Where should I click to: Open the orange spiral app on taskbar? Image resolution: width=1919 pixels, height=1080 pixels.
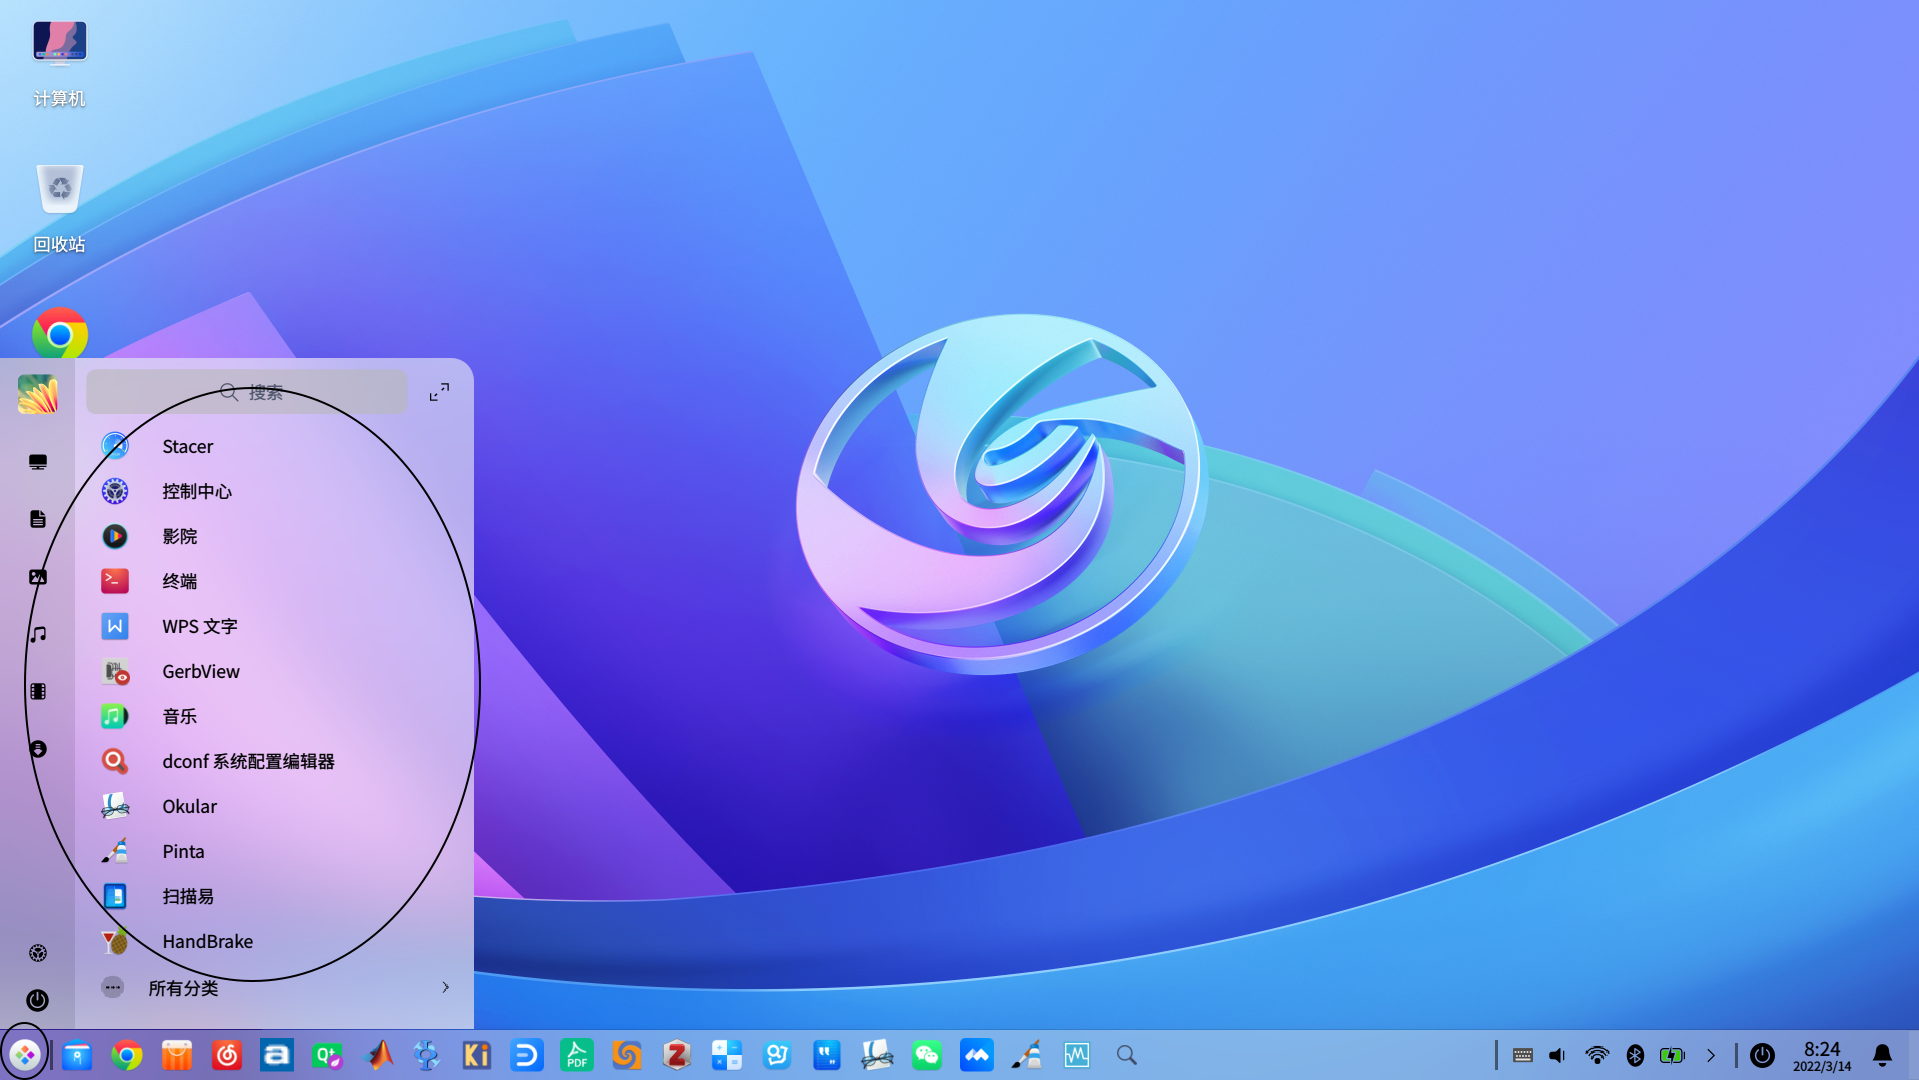click(627, 1055)
